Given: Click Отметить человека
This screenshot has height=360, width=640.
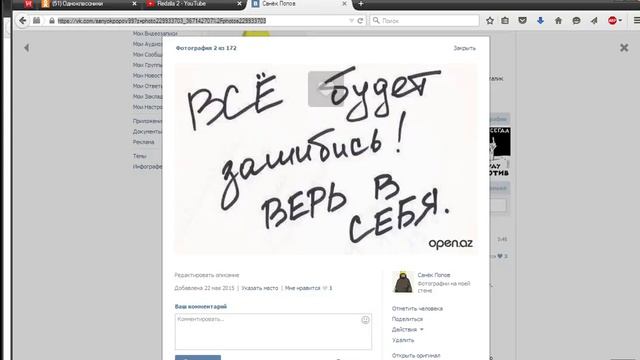Looking at the screenshot, I should coord(417,309).
